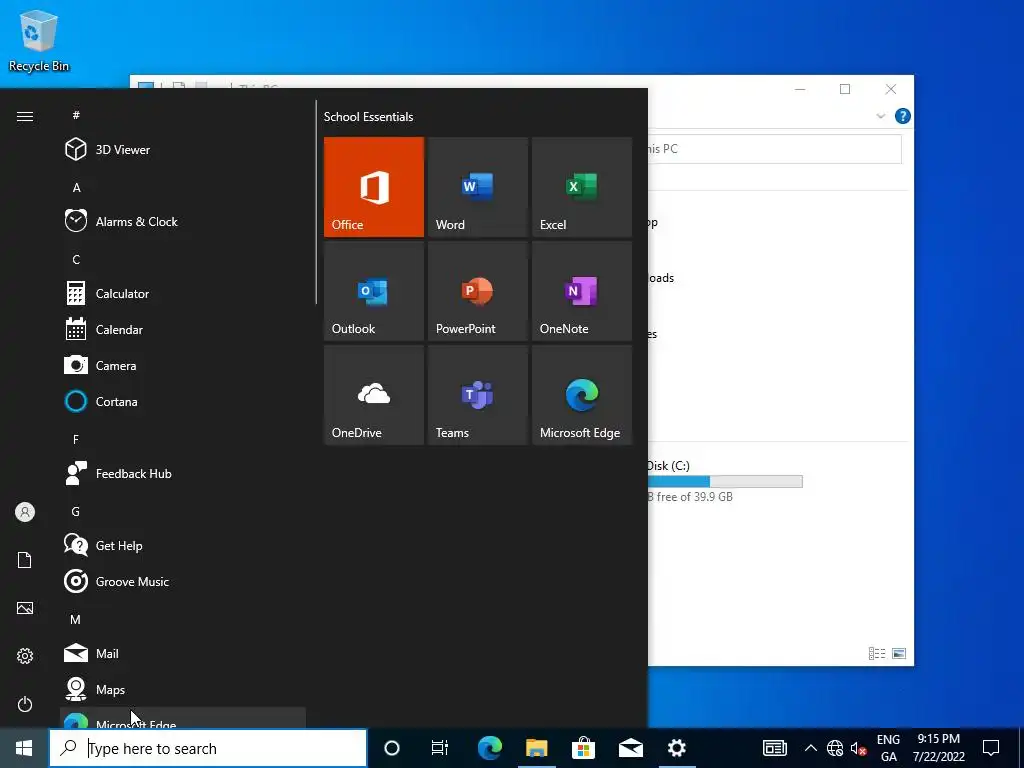Open the Microsoft Edge tile
1024x768 pixels.
(x=582, y=395)
